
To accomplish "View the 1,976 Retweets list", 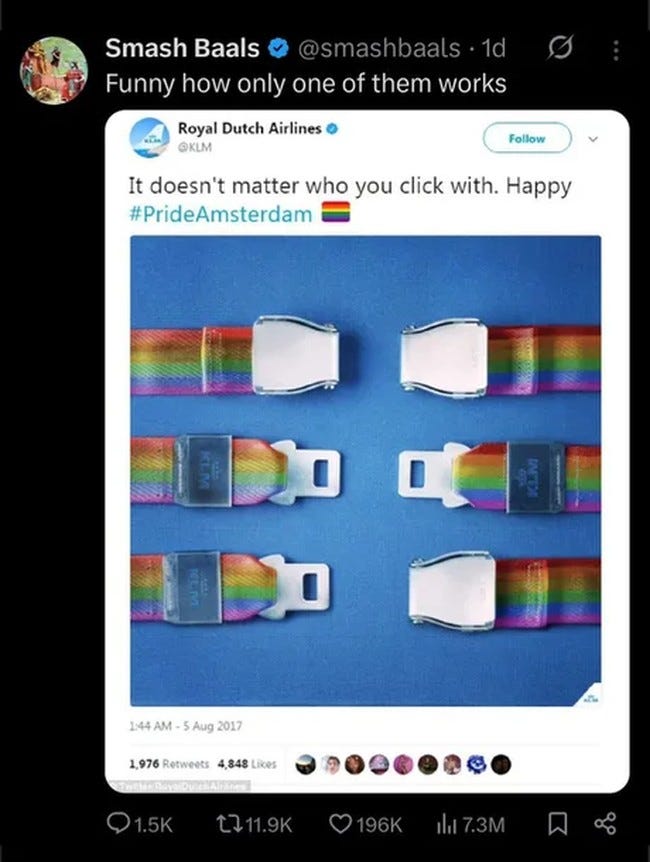I will pyautogui.click(x=169, y=764).
